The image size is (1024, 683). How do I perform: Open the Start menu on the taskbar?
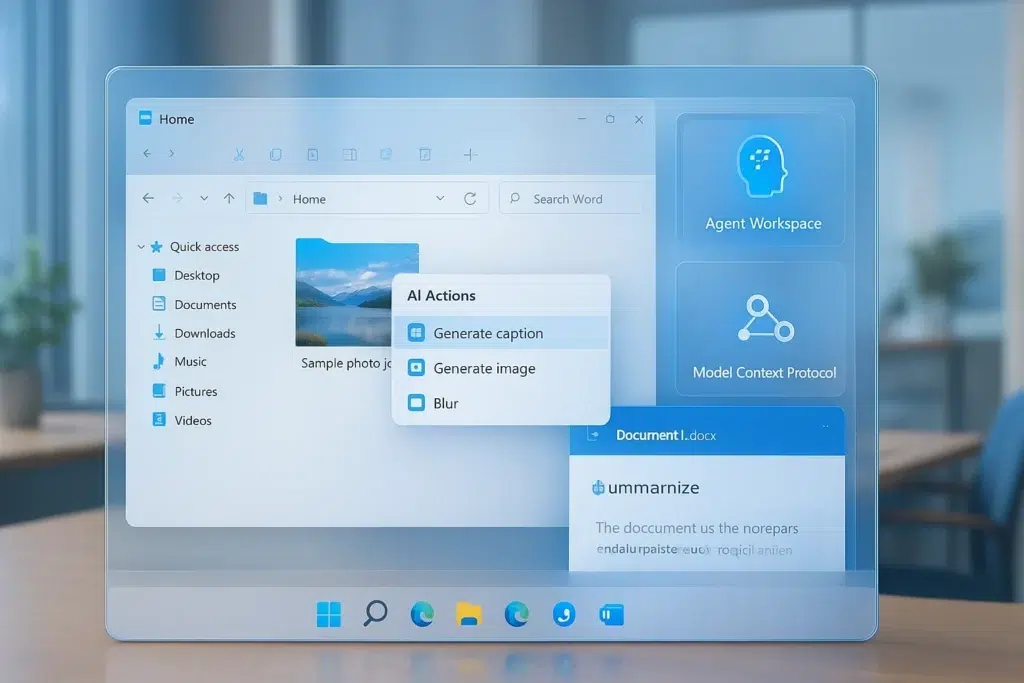[x=329, y=614]
